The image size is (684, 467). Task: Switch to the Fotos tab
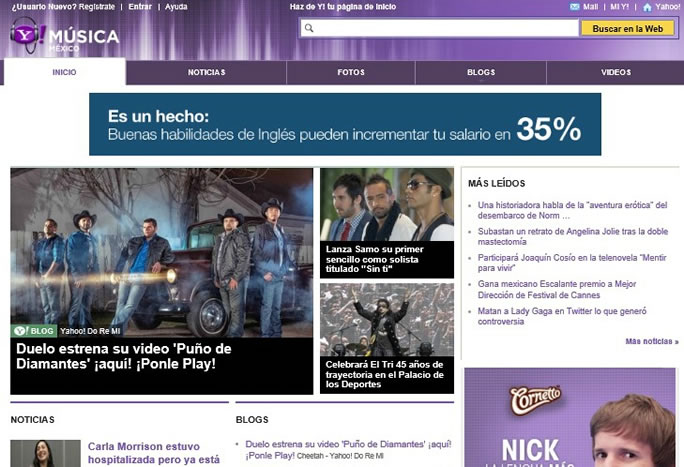tap(351, 72)
